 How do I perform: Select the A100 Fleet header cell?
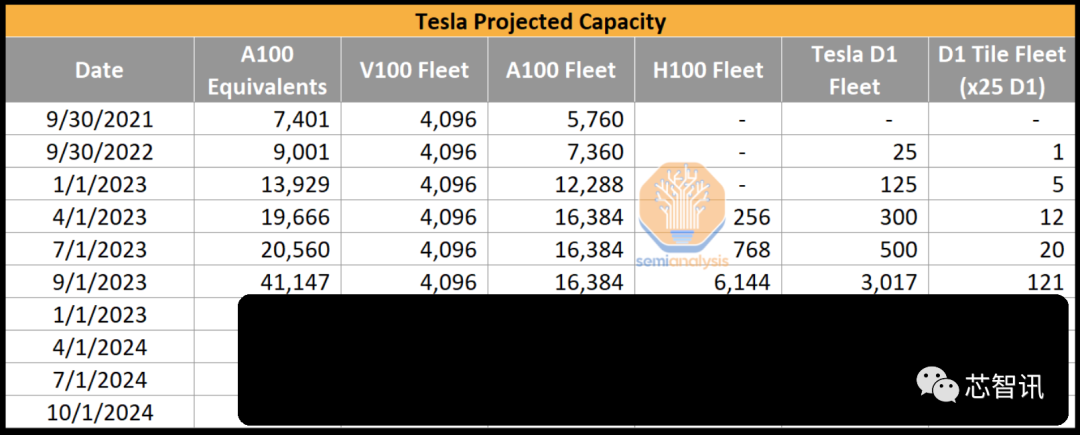tap(561, 70)
